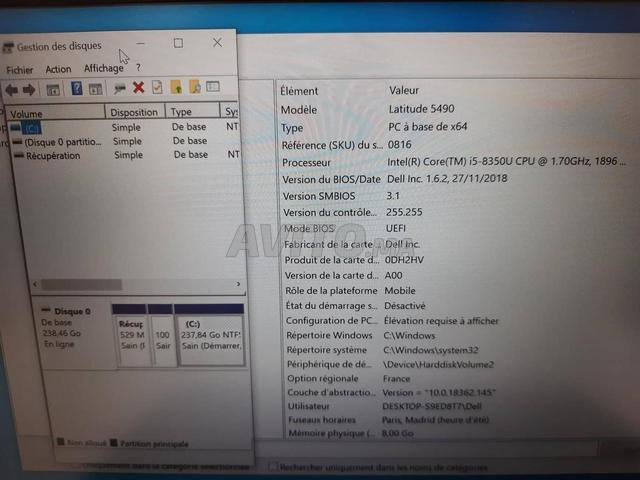Image resolution: width=640 pixels, height=480 pixels.
Task: Click the list view settings toolbar icon
Action: 213,86
